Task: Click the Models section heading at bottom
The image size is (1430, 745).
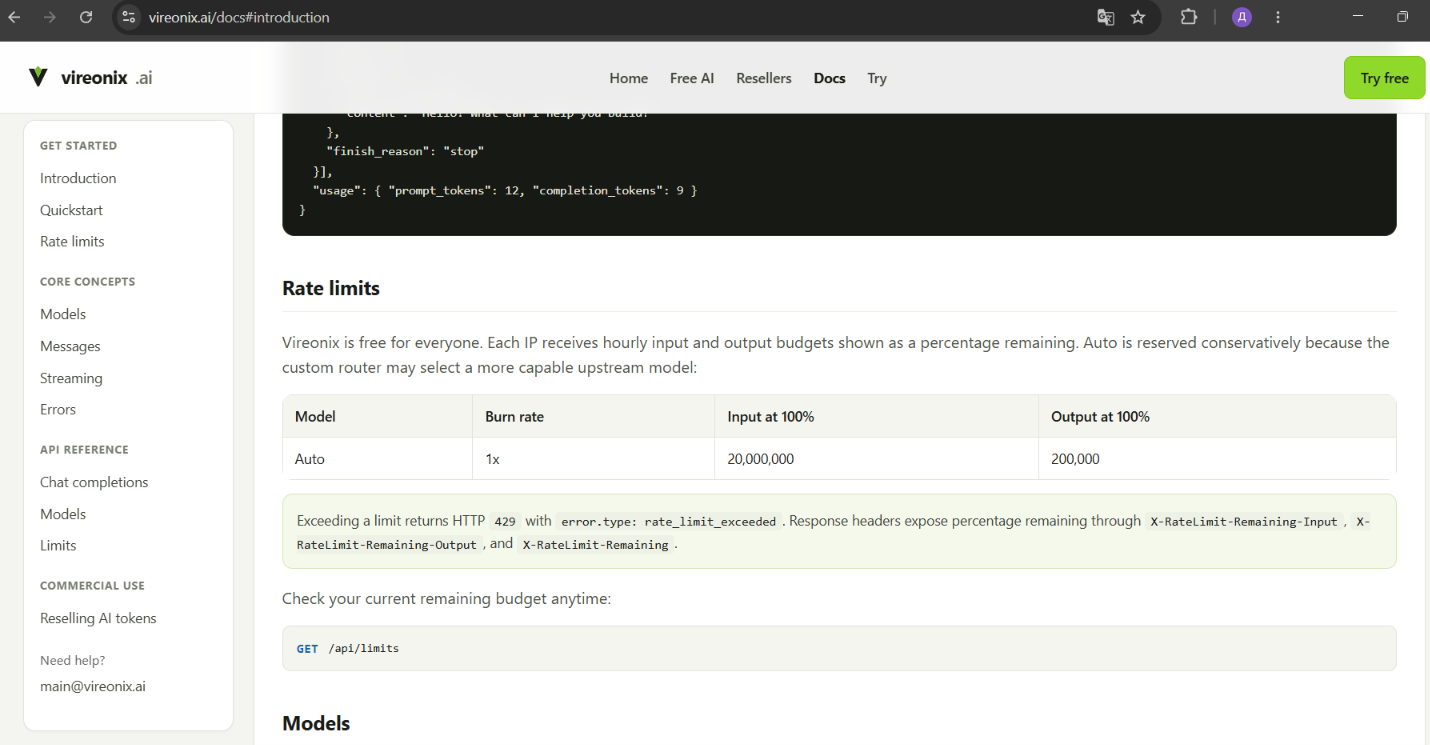Action: (316, 723)
